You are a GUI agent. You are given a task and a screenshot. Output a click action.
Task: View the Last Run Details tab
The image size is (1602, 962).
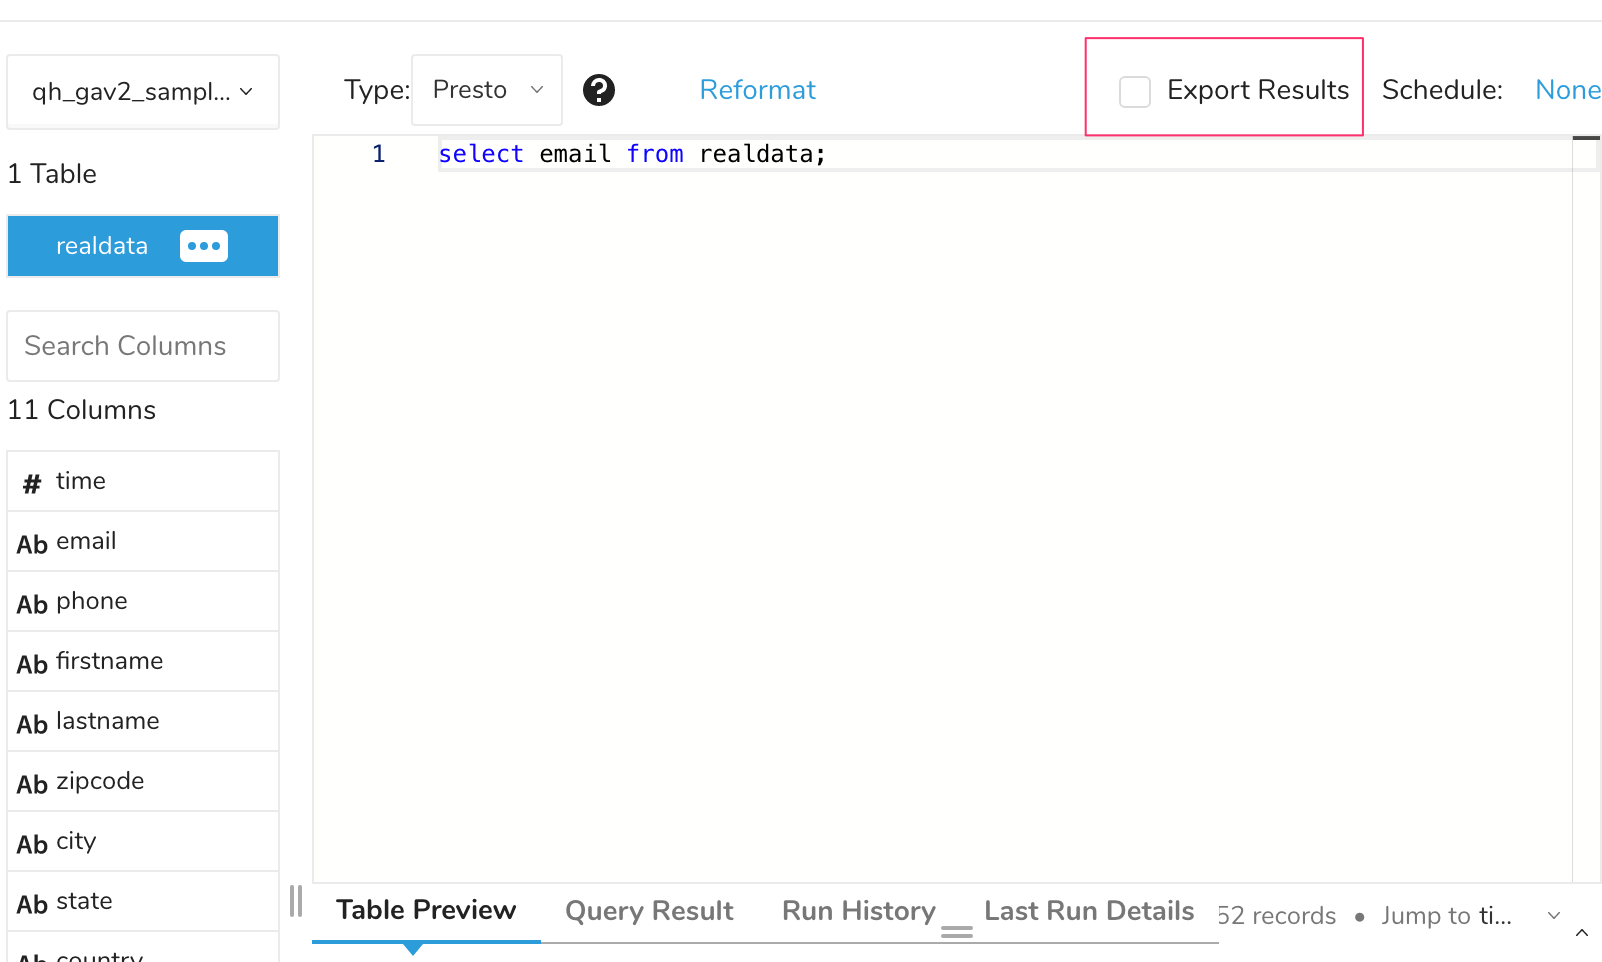pyautogui.click(x=1089, y=911)
